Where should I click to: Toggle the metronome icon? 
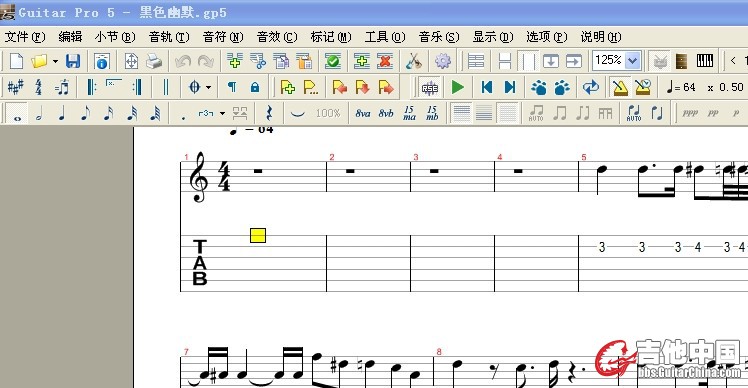620,87
